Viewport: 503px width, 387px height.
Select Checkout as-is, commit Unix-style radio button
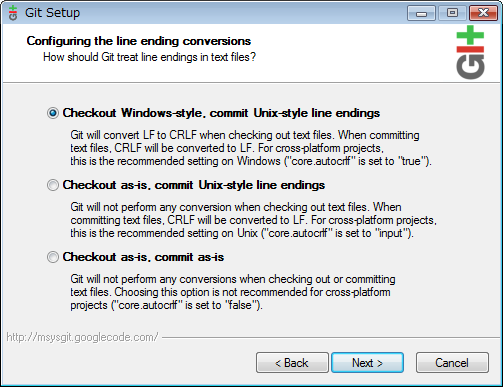click(53, 185)
